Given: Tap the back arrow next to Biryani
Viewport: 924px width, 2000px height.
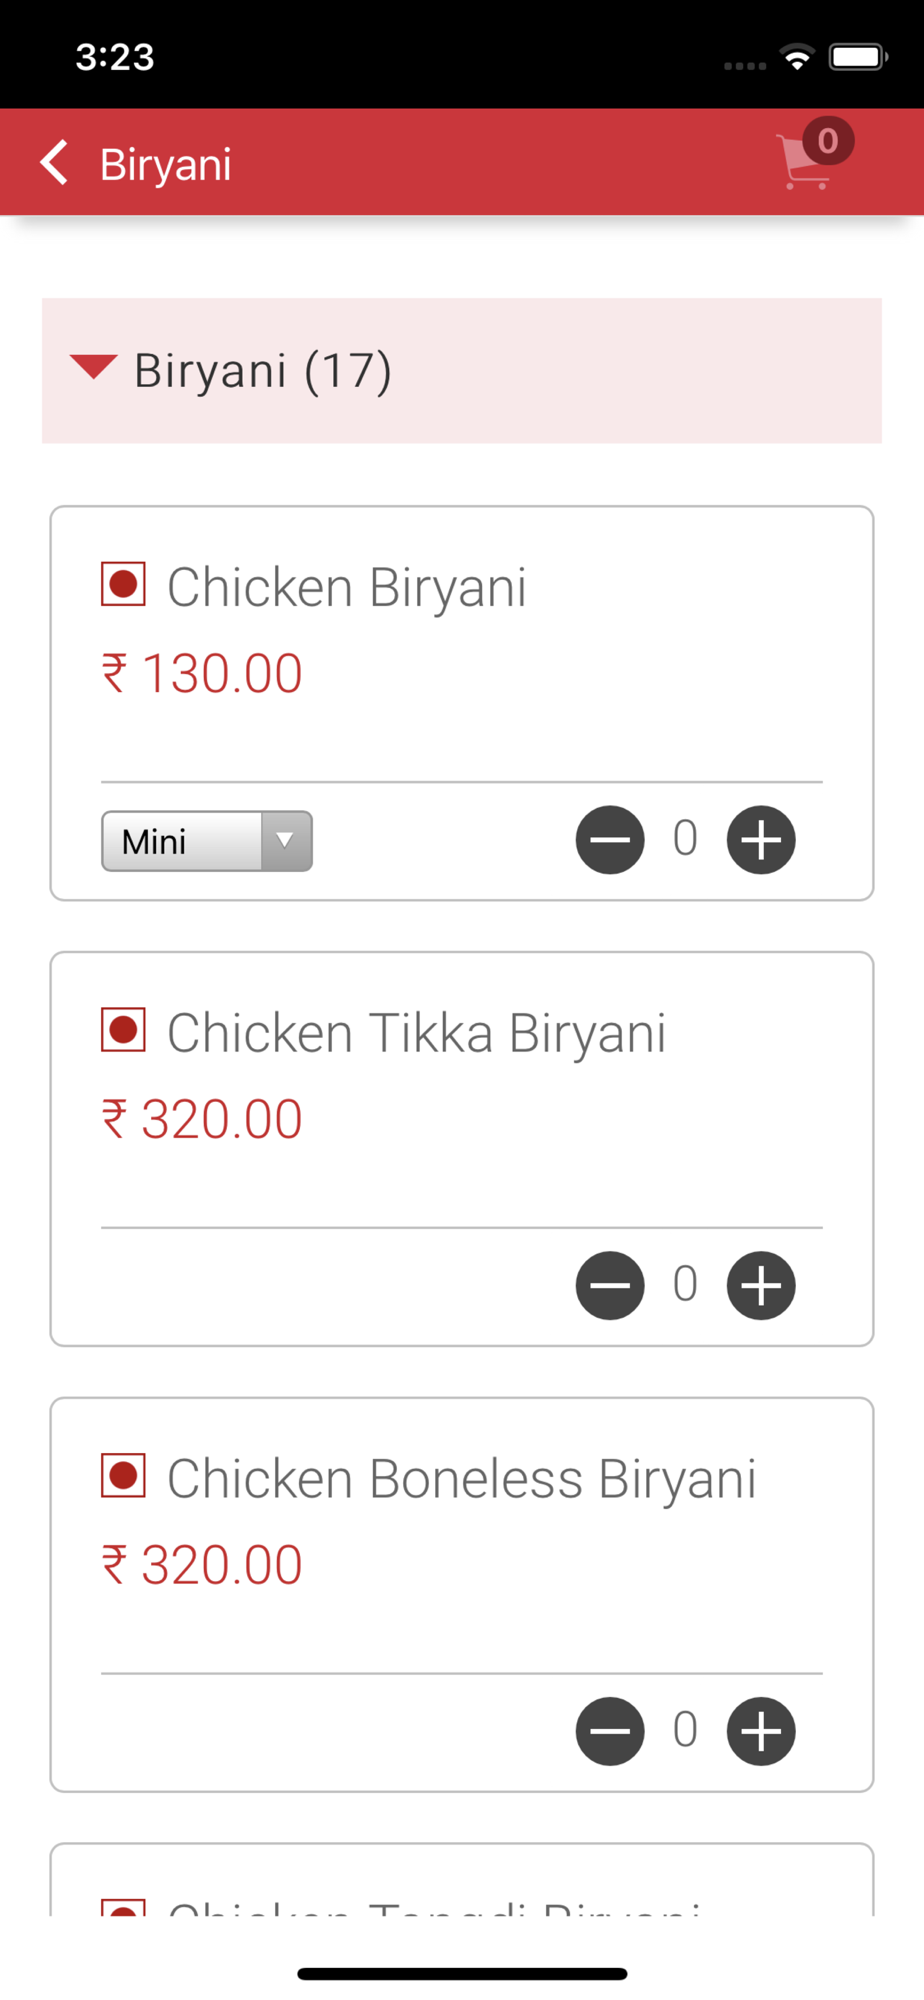Looking at the screenshot, I should 55,162.
